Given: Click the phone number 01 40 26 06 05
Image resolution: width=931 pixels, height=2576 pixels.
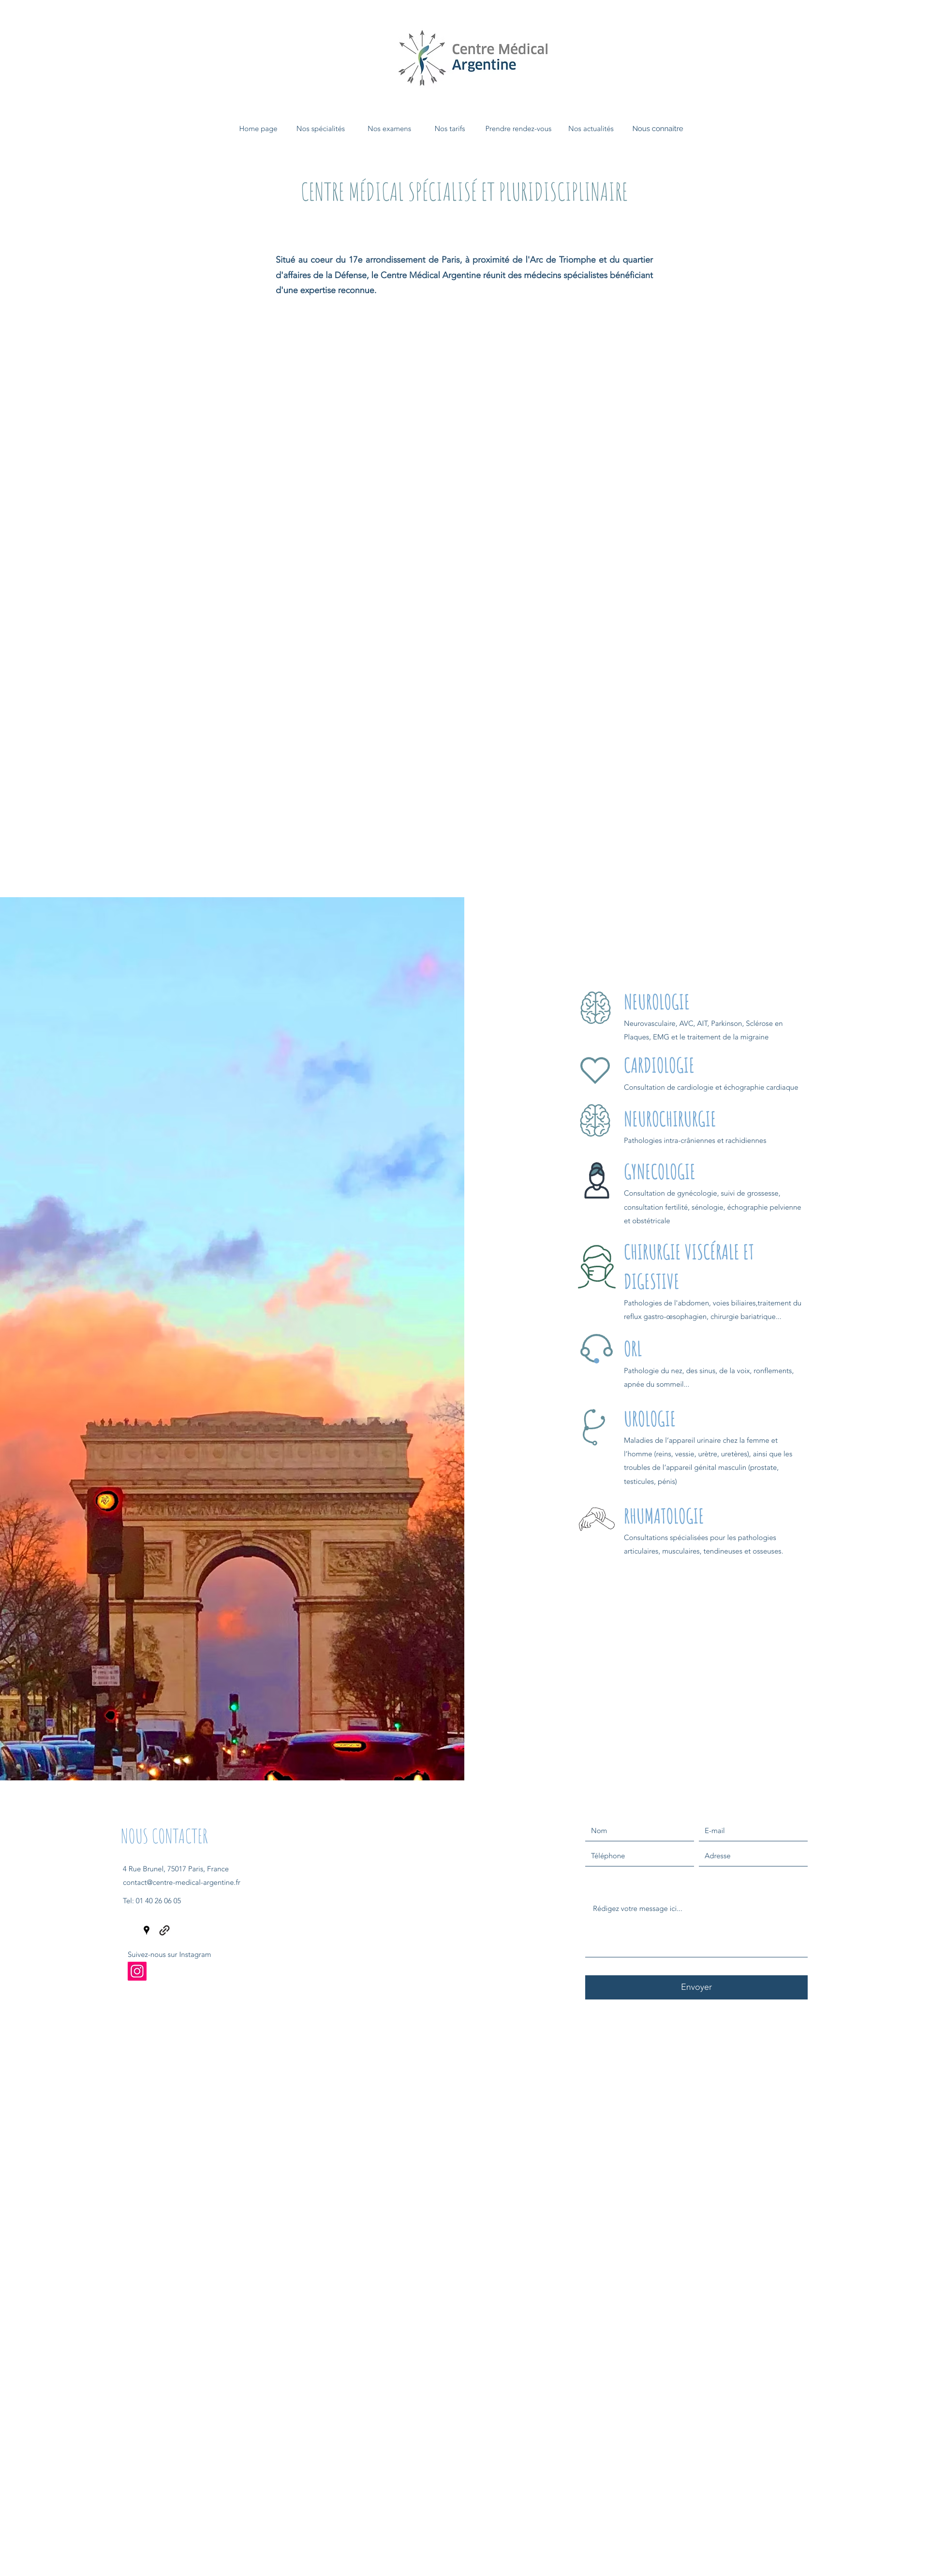Looking at the screenshot, I should pyautogui.click(x=158, y=1901).
